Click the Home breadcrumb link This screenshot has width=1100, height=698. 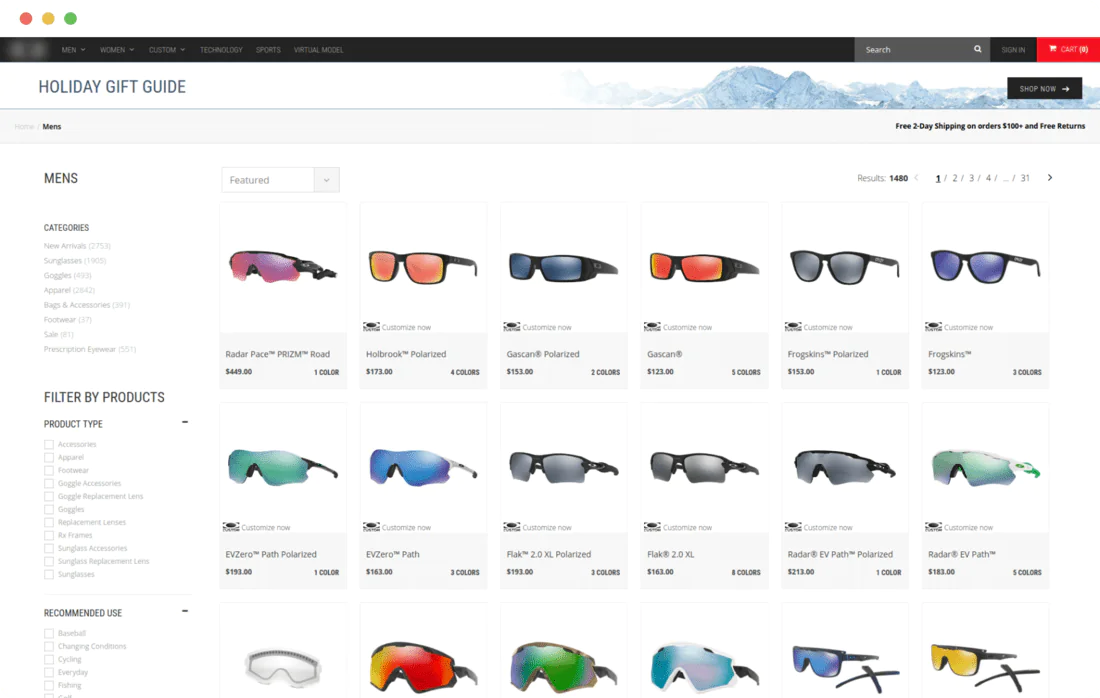(24, 126)
